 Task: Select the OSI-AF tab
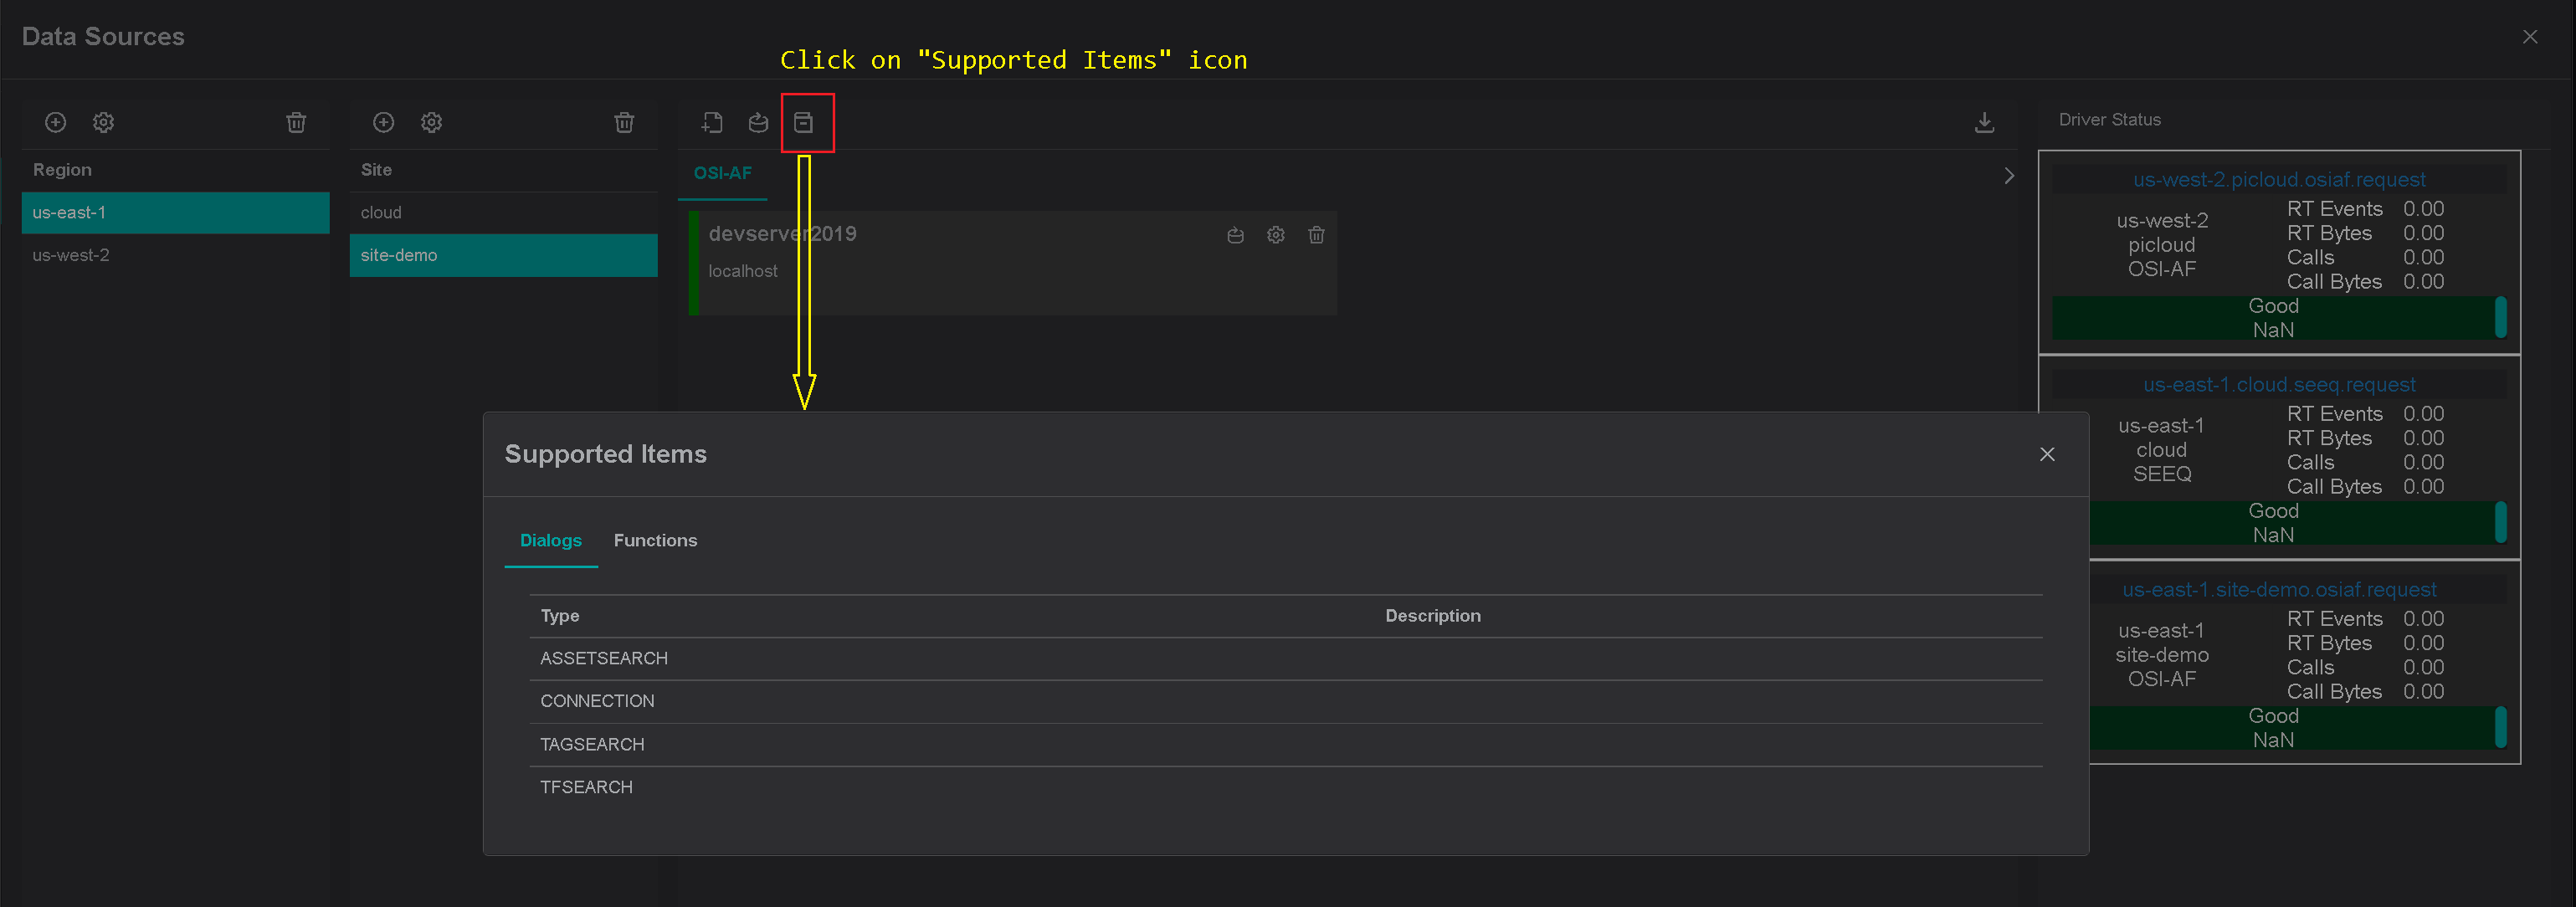point(723,173)
